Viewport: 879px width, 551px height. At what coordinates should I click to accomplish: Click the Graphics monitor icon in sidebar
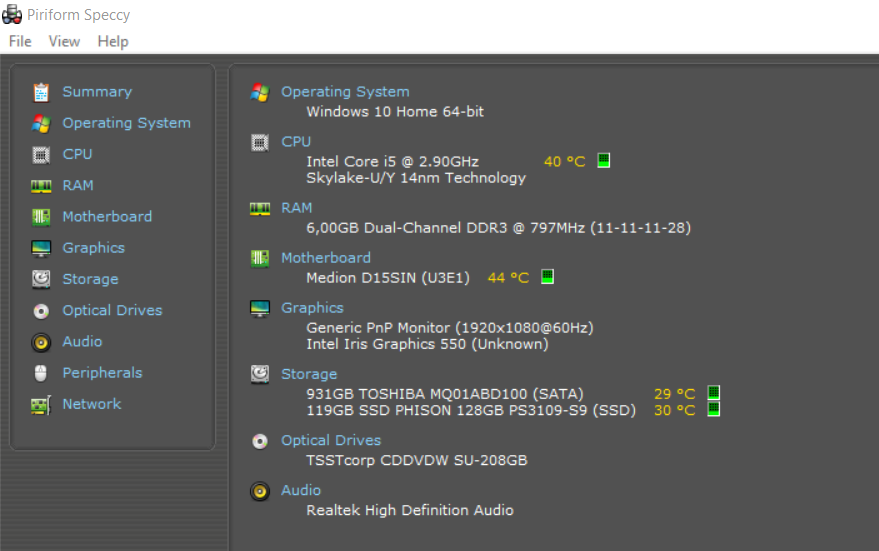point(41,248)
